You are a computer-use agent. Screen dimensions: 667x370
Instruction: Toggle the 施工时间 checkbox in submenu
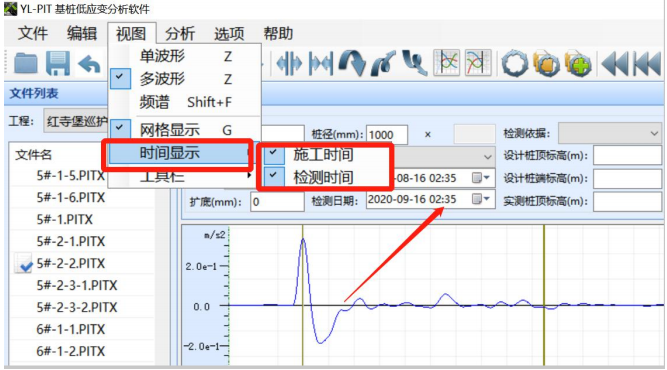(274, 154)
